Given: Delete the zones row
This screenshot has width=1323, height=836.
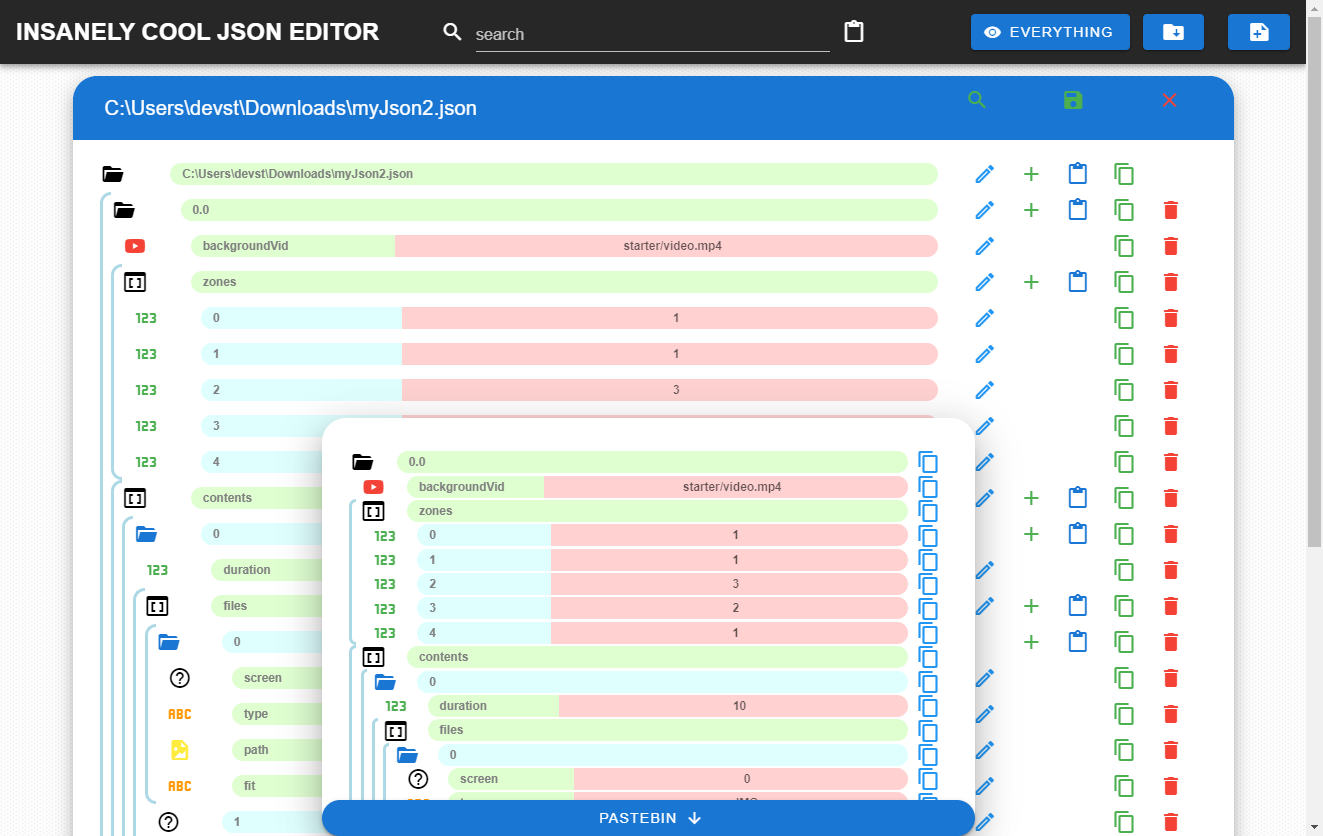Looking at the screenshot, I should pyautogui.click(x=1171, y=282).
